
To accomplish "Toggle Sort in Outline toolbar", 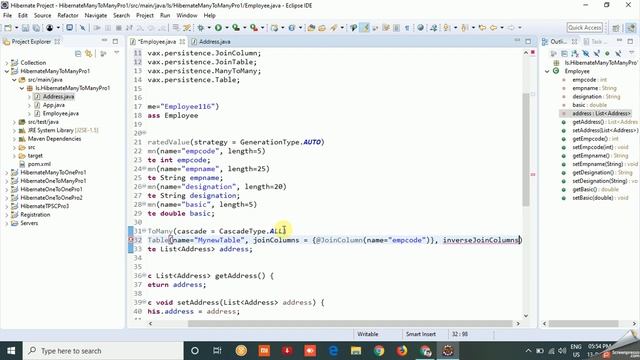I will coord(575,53).
